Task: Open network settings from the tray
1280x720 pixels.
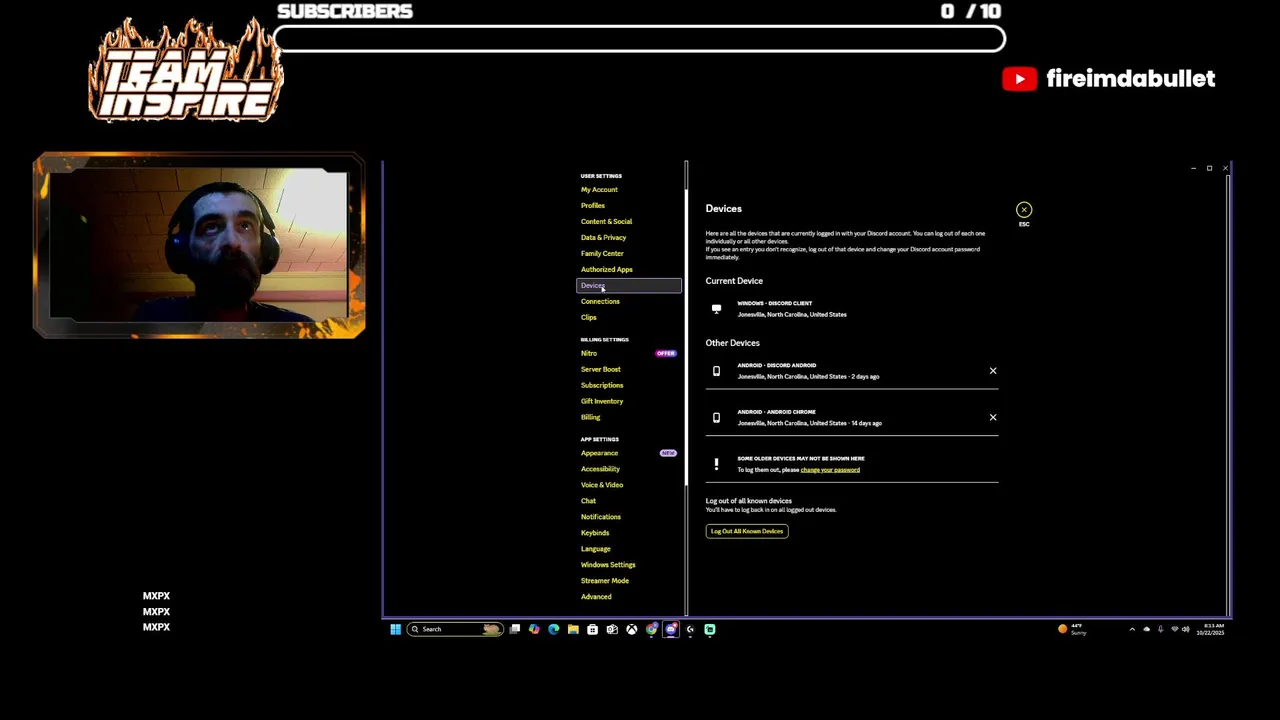Action: [1174, 629]
